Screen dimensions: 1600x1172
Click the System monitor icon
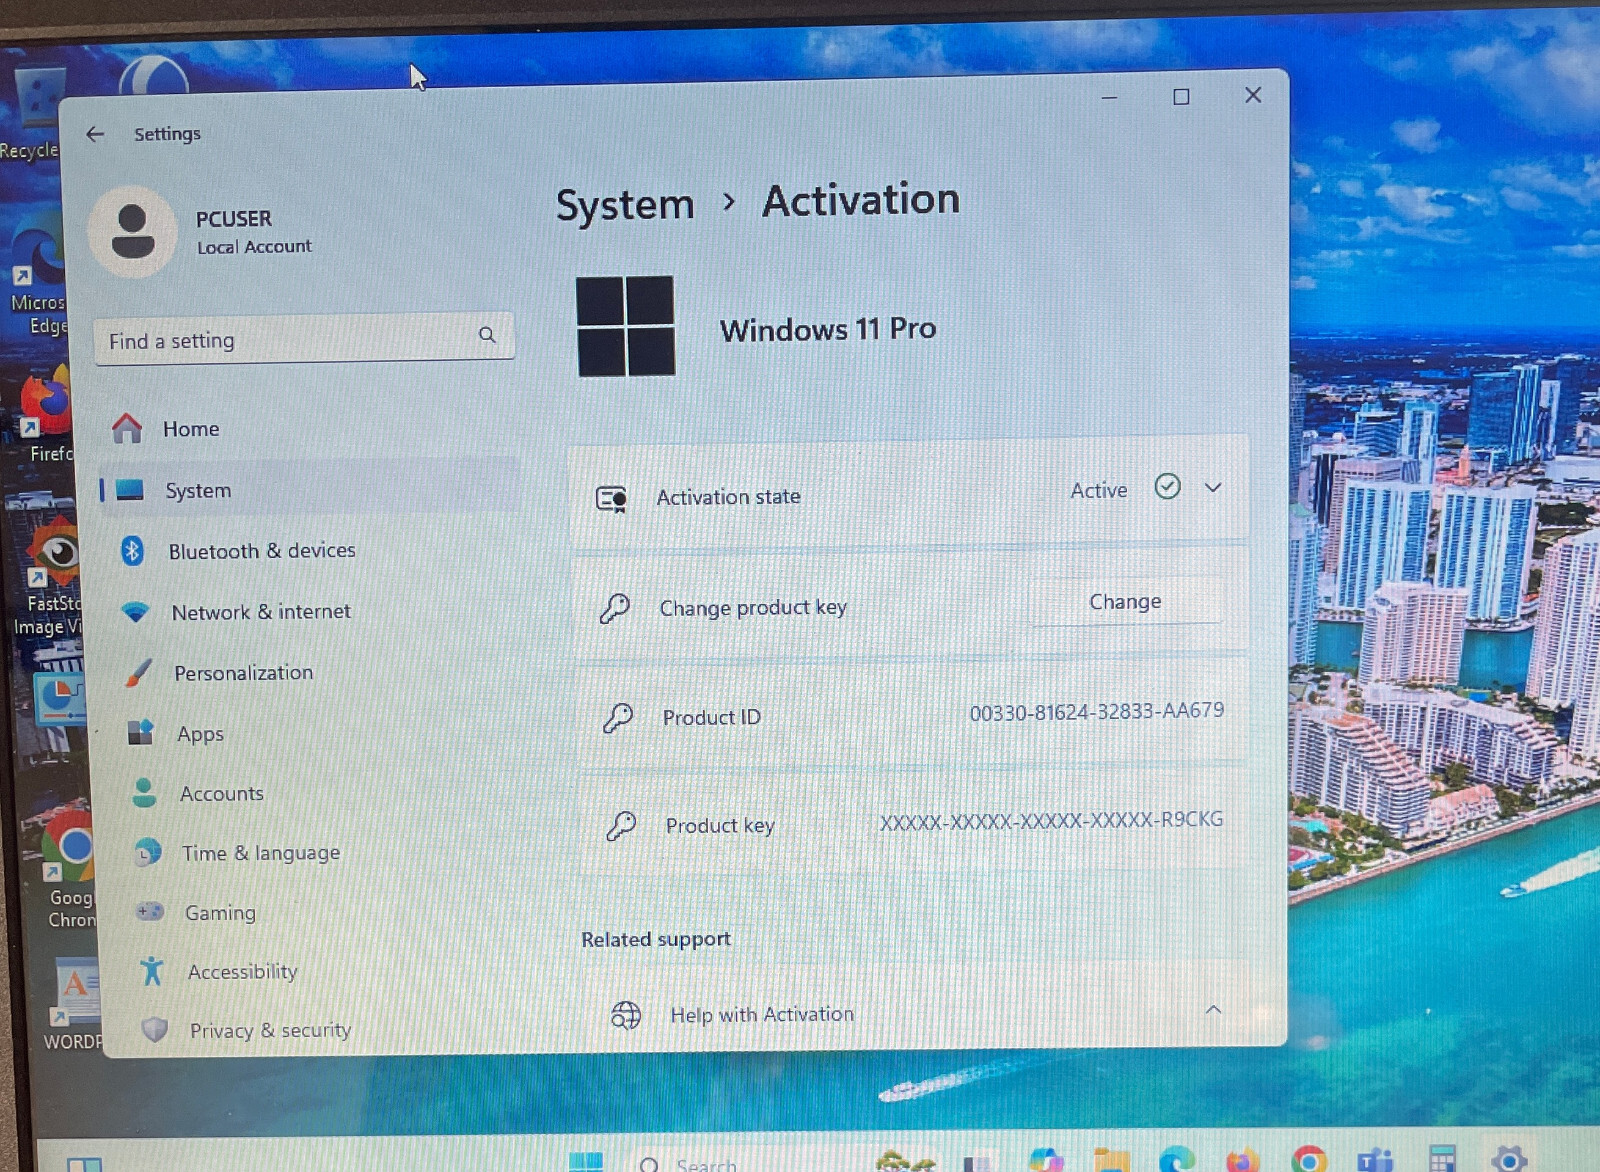[x=130, y=490]
